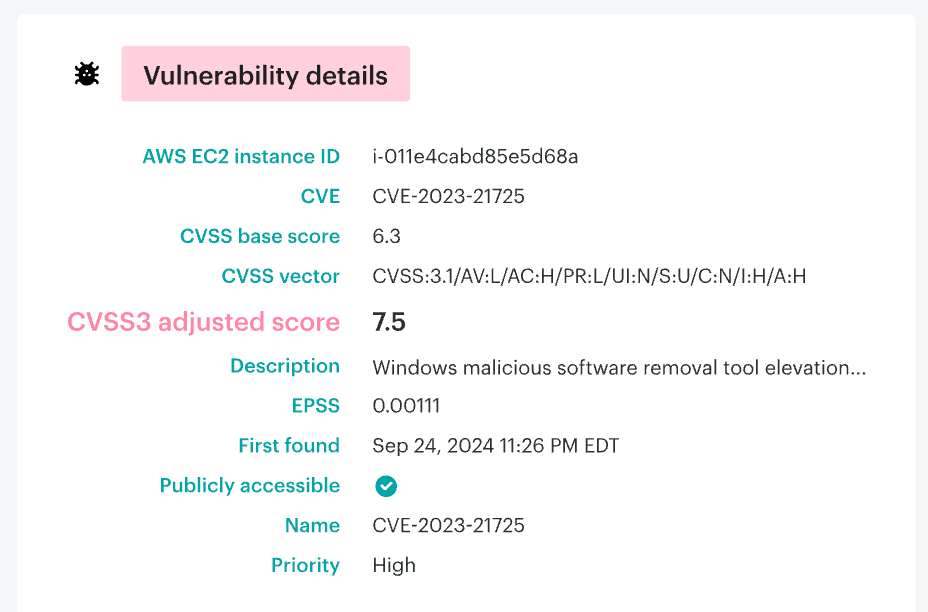This screenshot has height=612, width=928.
Task: Click the Priority High value to change it
Action: (394, 565)
